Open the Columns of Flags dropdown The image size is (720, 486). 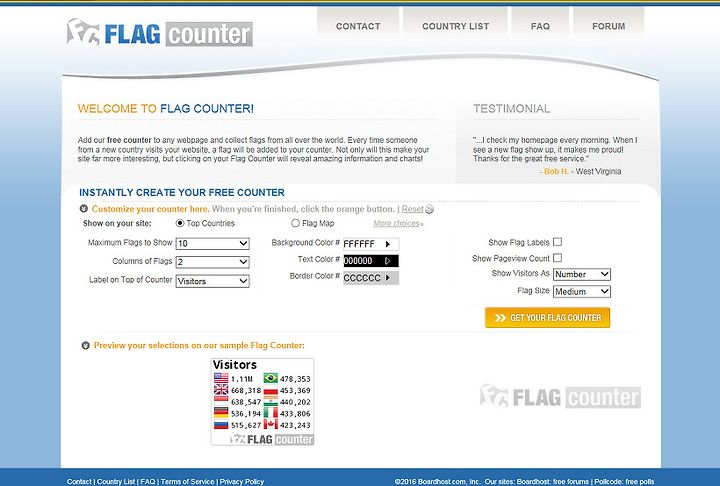coord(213,262)
